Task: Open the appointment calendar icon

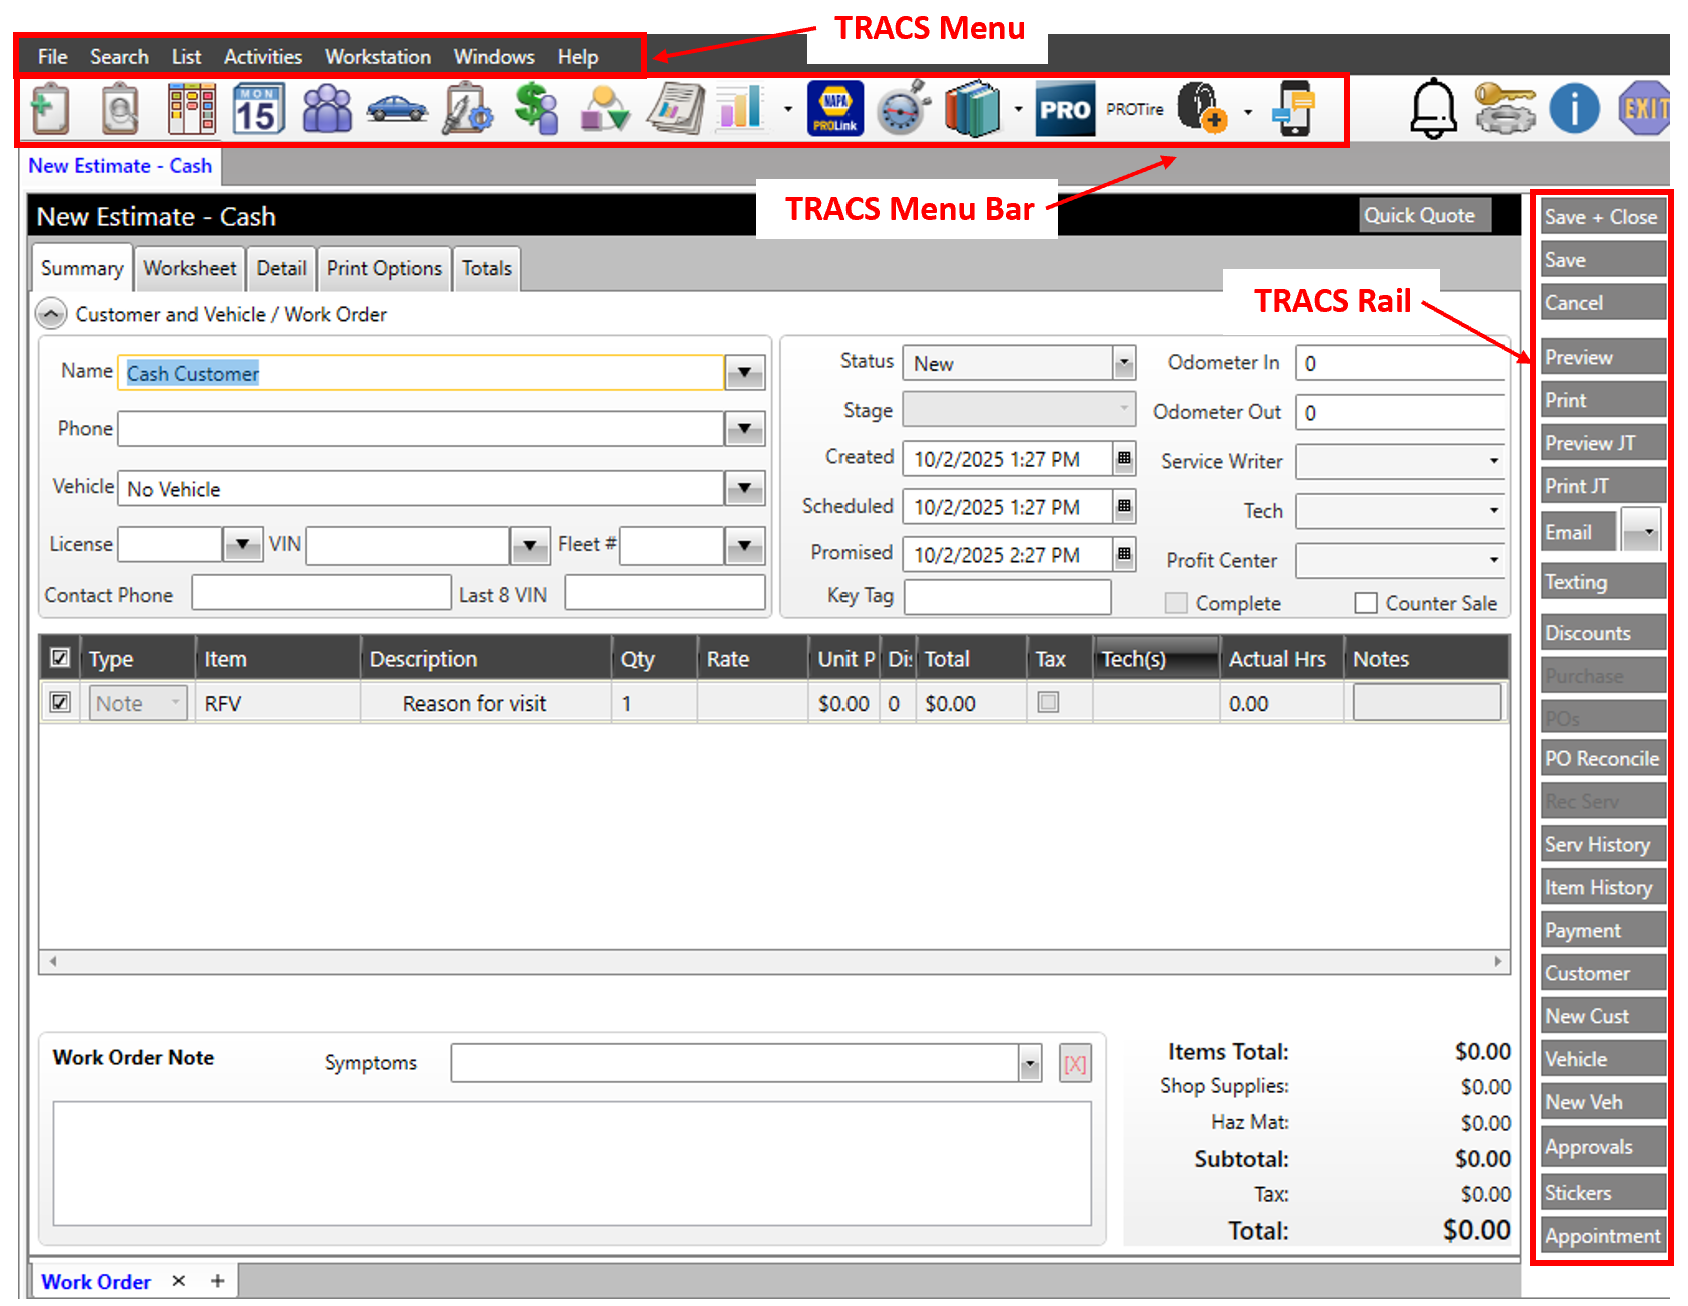Action: pyautogui.click(x=258, y=108)
